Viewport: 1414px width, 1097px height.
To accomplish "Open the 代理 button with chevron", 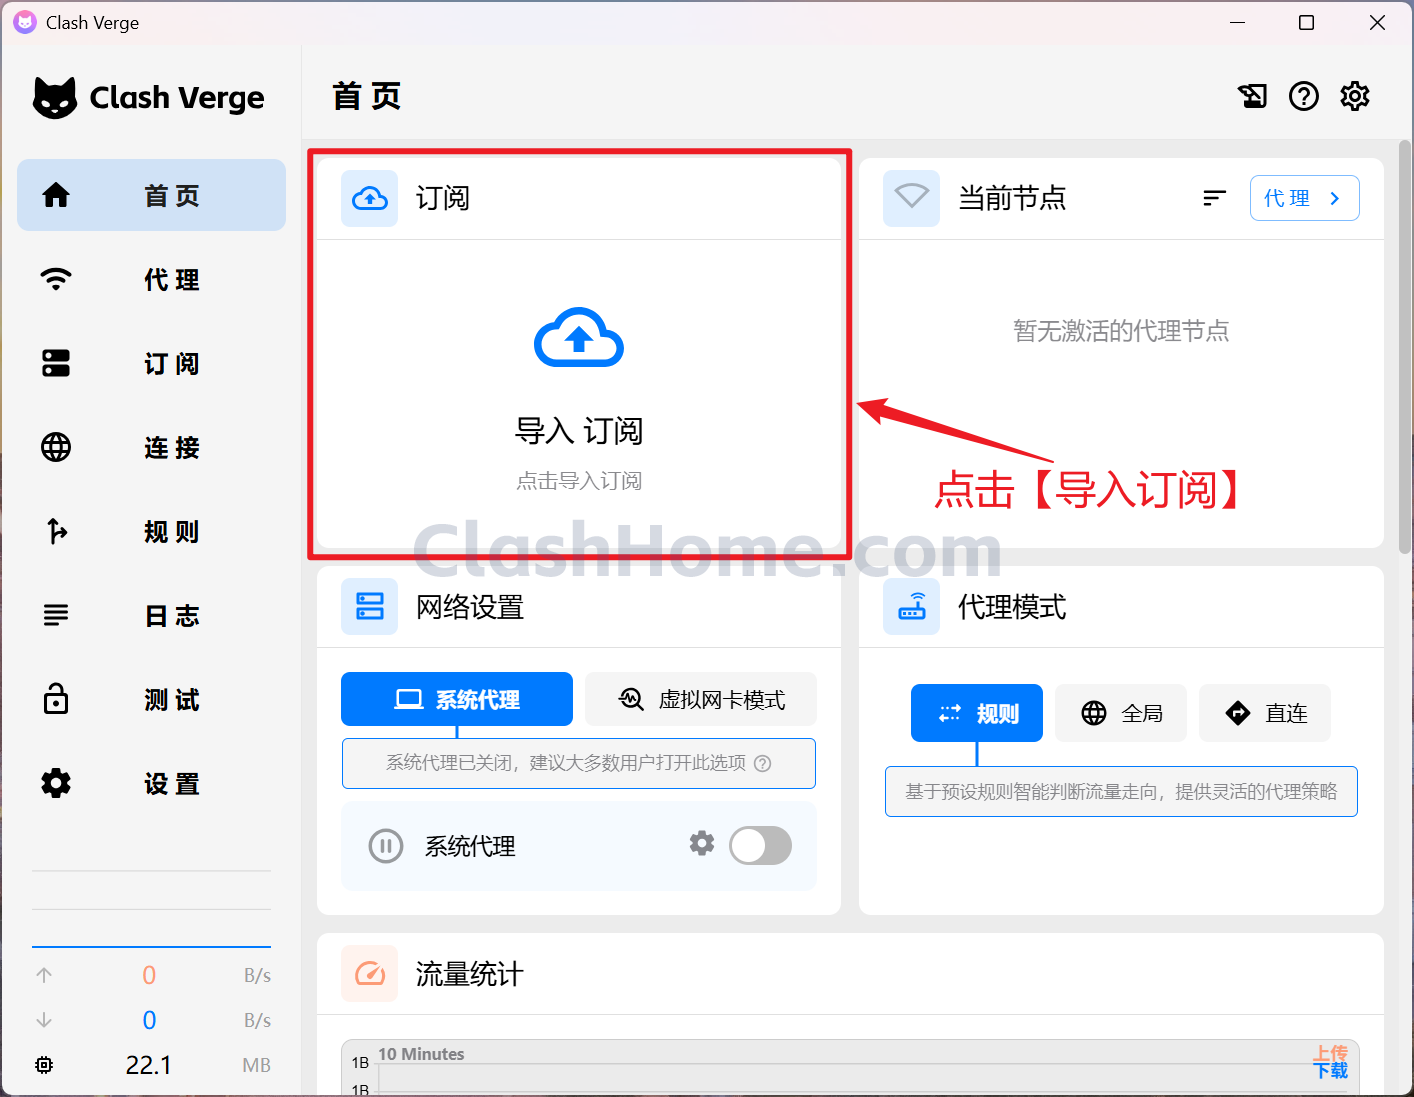I will pyautogui.click(x=1304, y=198).
